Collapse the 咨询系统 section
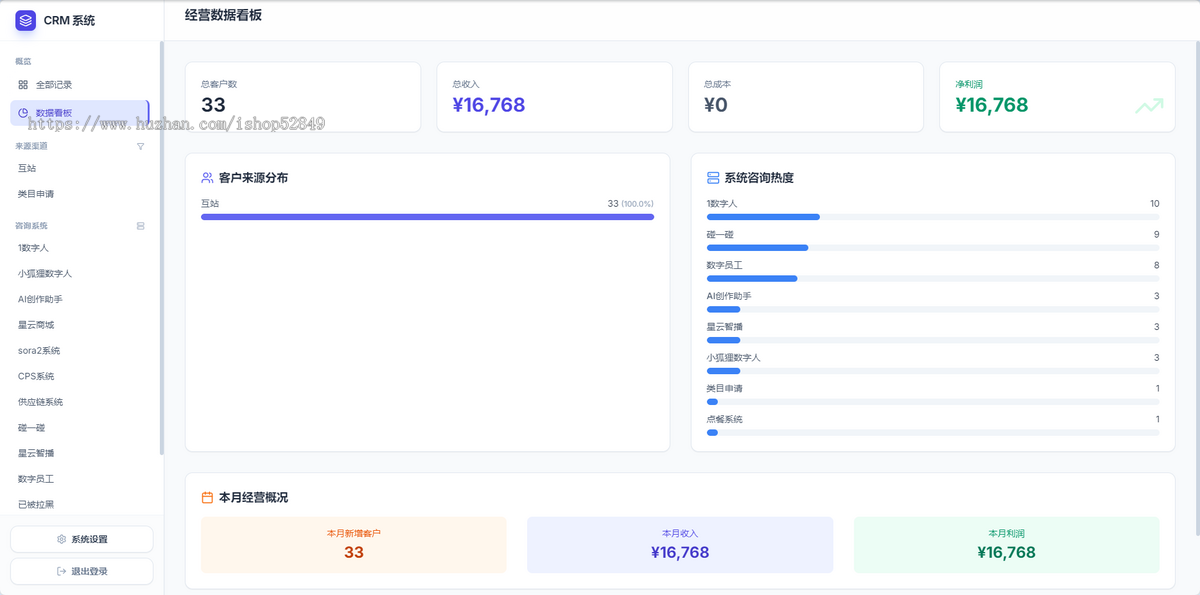Viewport: 1200px width, 595px height. [x=140, y=225]
